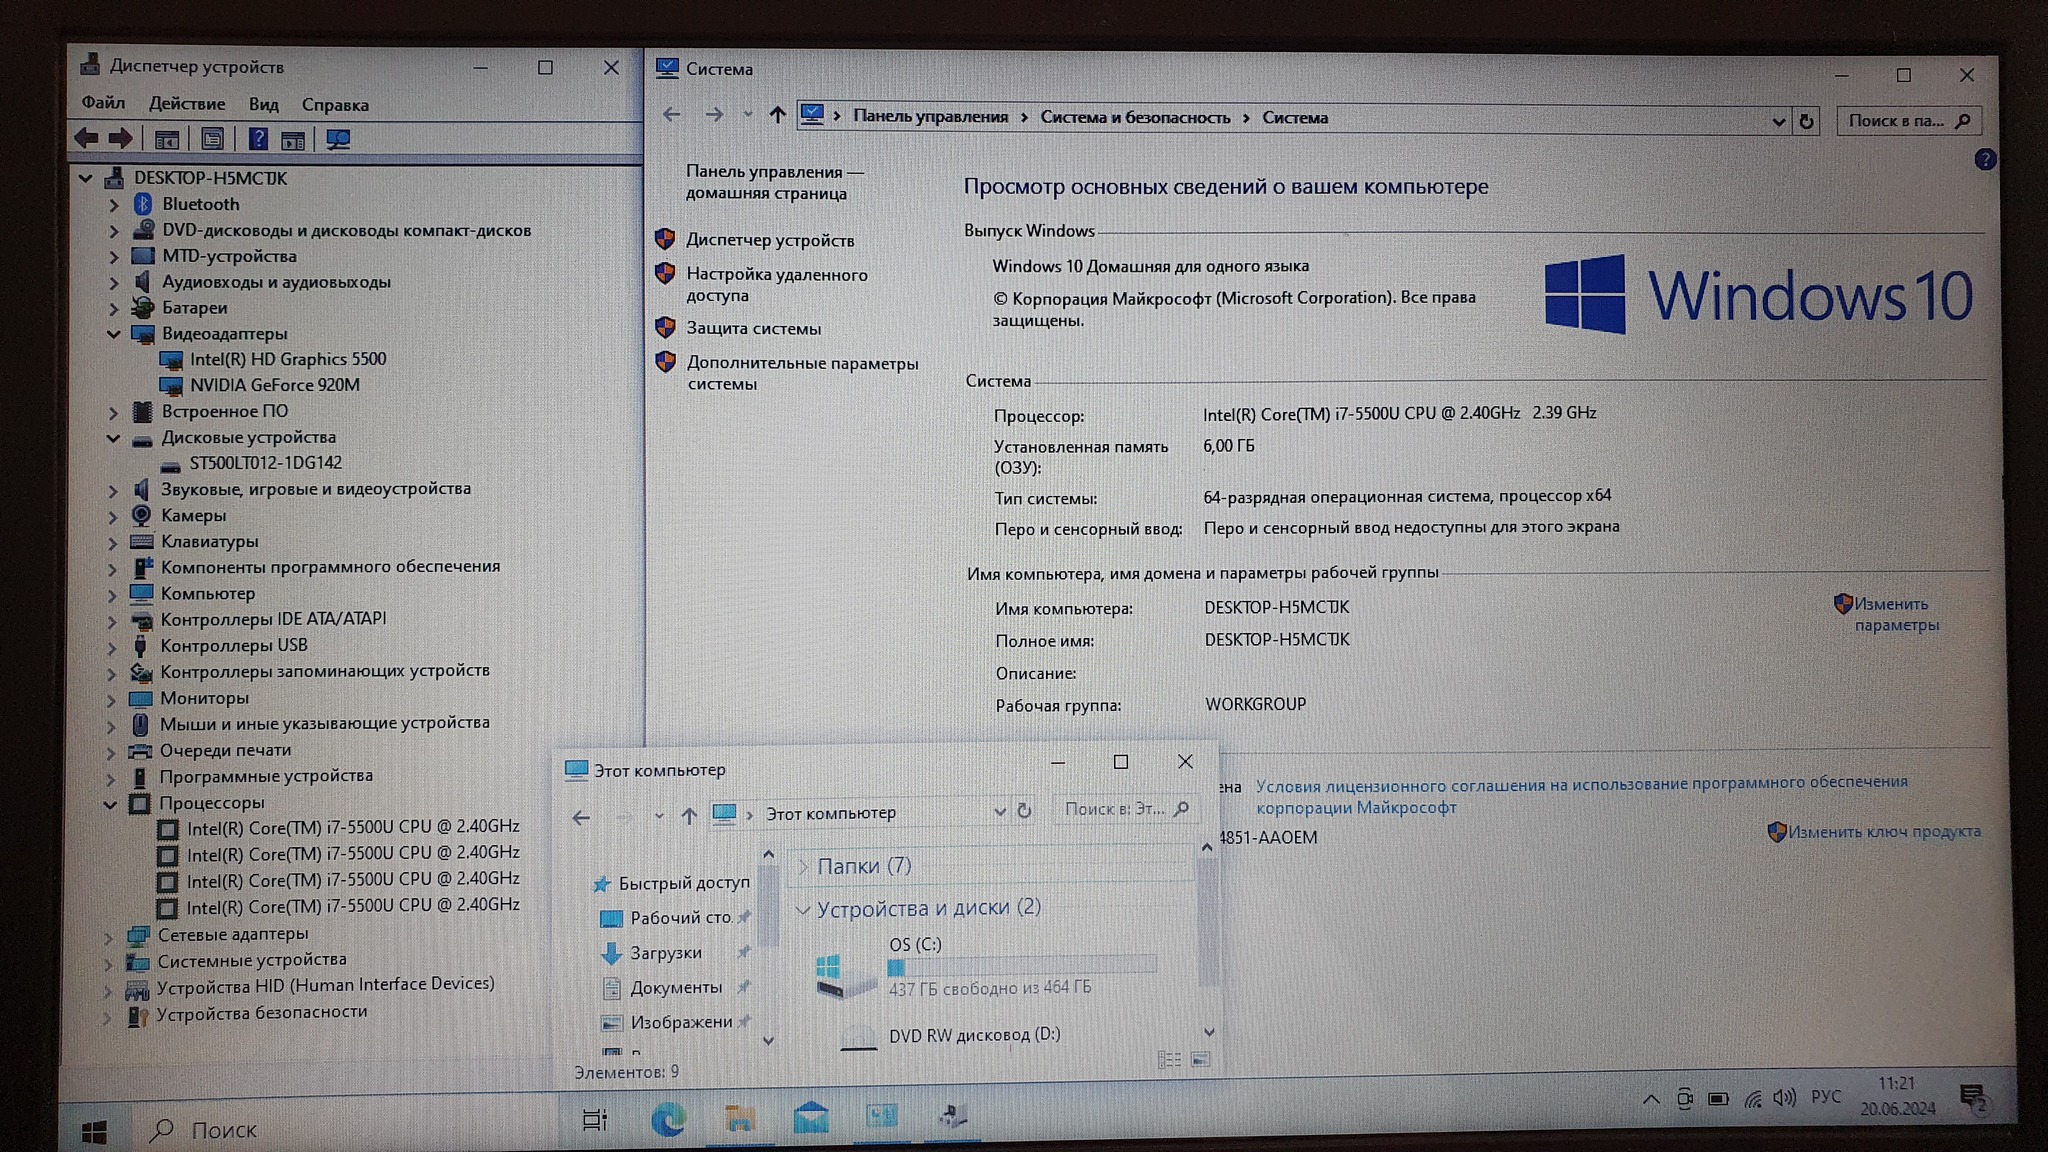The height and width of the screenshot is (1152, 2048).
Task: Click the Task View taskbar icon
Action: (594, 1120)
